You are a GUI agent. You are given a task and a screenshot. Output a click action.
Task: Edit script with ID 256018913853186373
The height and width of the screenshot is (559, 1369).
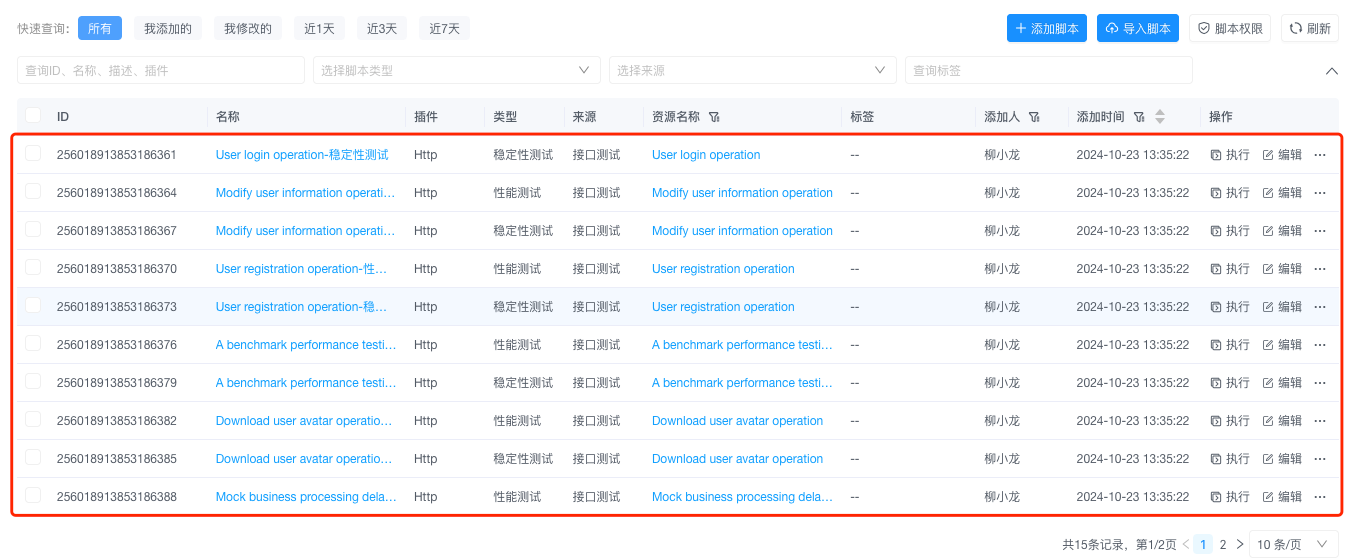(x=1282, y=307)
